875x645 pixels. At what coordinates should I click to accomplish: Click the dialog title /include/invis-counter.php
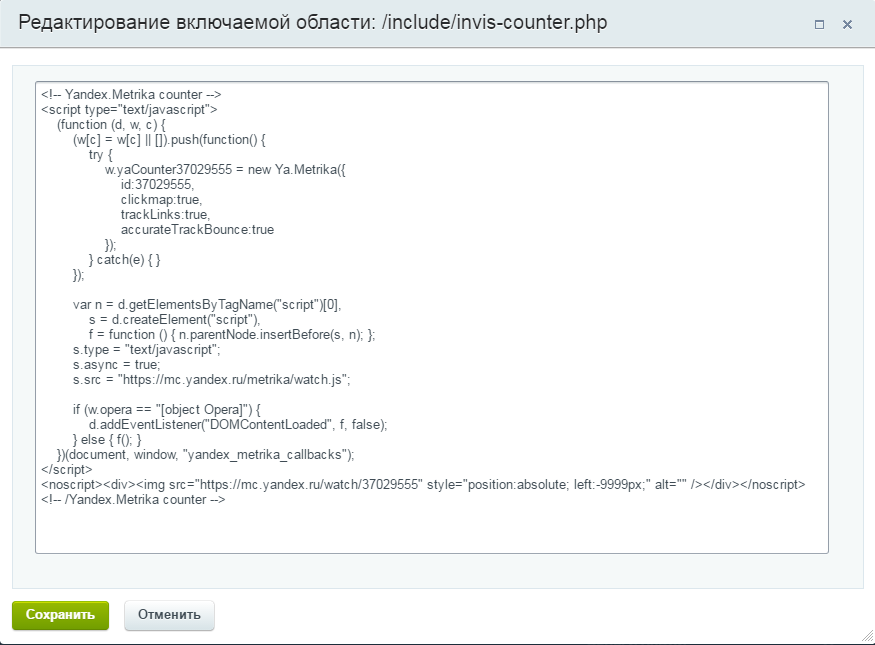(494, 23)
